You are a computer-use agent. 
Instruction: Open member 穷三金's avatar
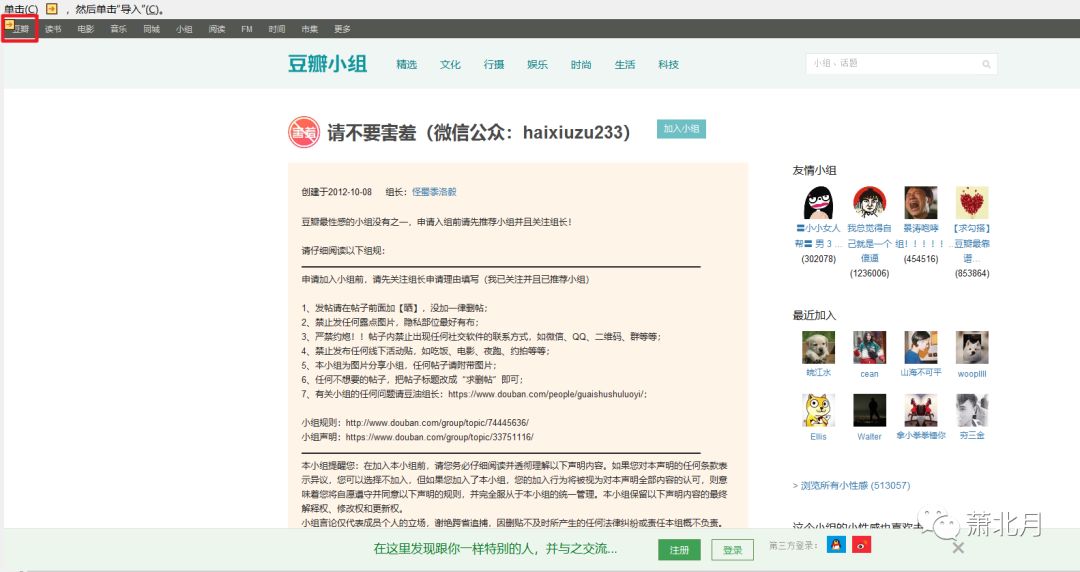coord(972,411)
